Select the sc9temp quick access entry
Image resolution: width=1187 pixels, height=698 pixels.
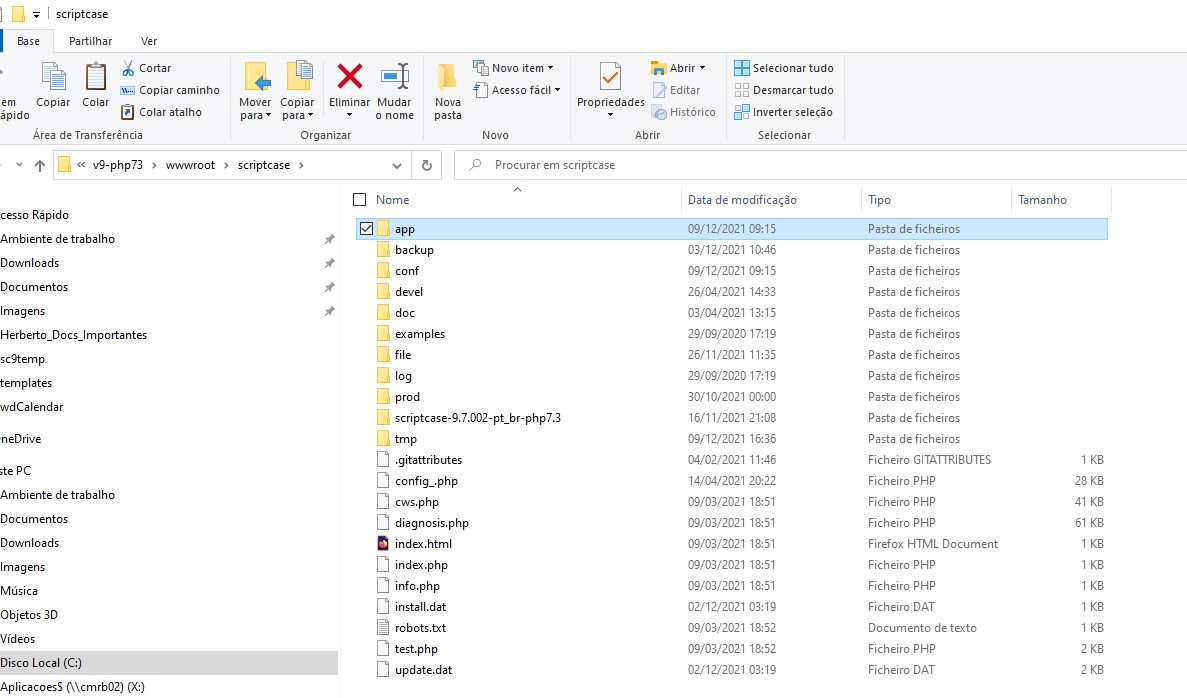(23, 359)
